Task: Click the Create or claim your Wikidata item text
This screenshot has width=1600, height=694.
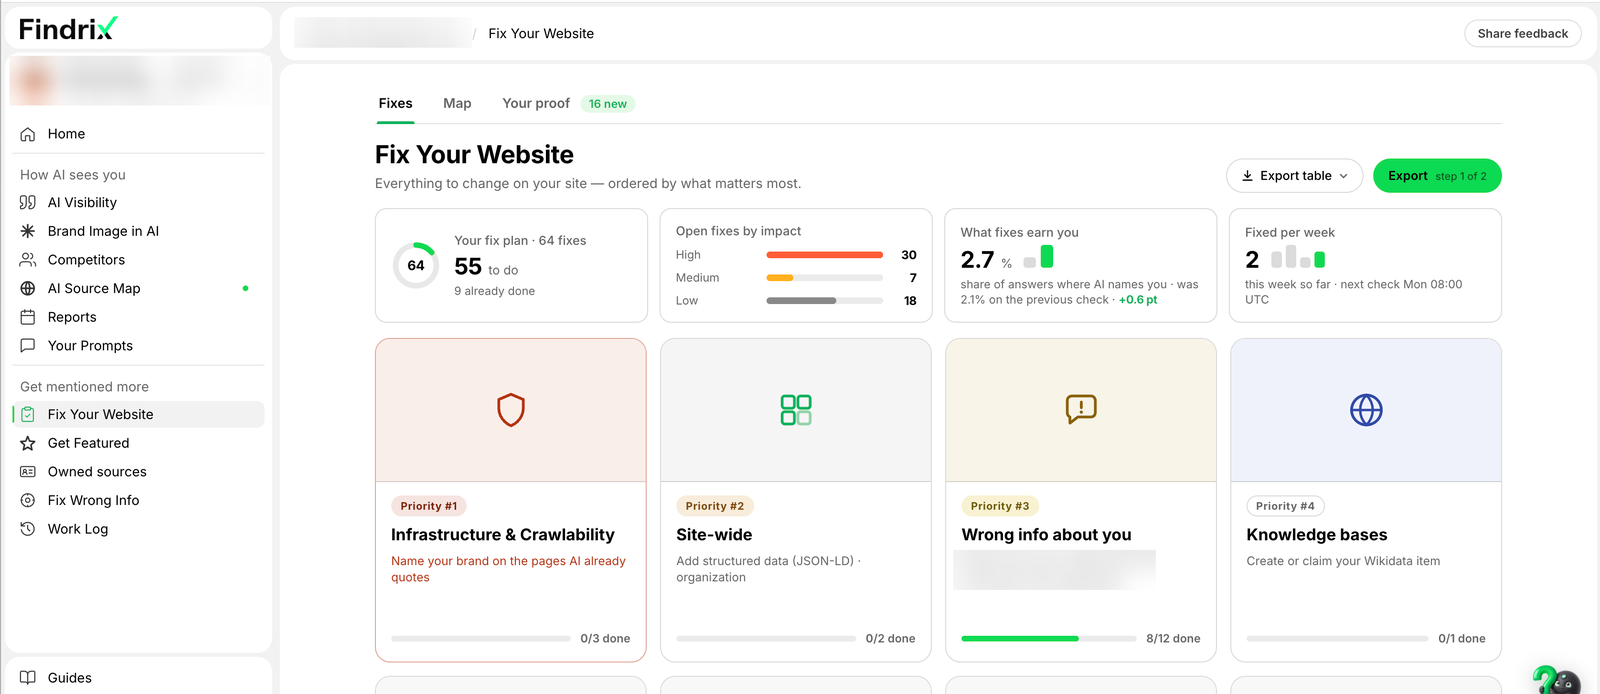Action: [1343, 561]
